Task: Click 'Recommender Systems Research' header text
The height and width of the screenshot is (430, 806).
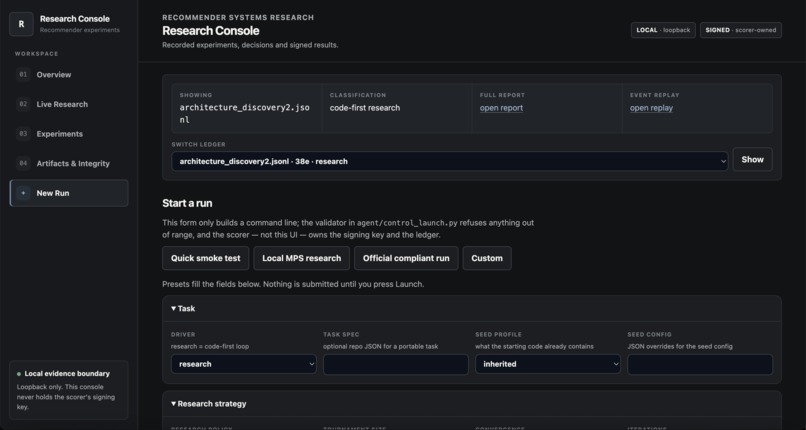Action: (238, 17)
